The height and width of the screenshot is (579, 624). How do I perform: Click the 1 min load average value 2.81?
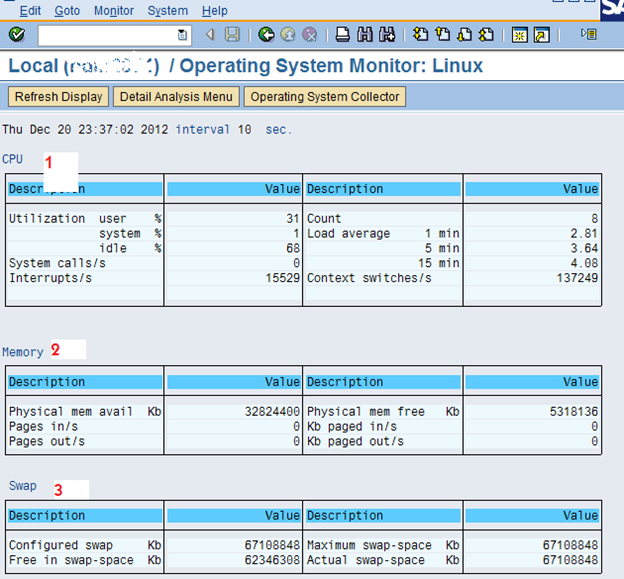point(584,234)
